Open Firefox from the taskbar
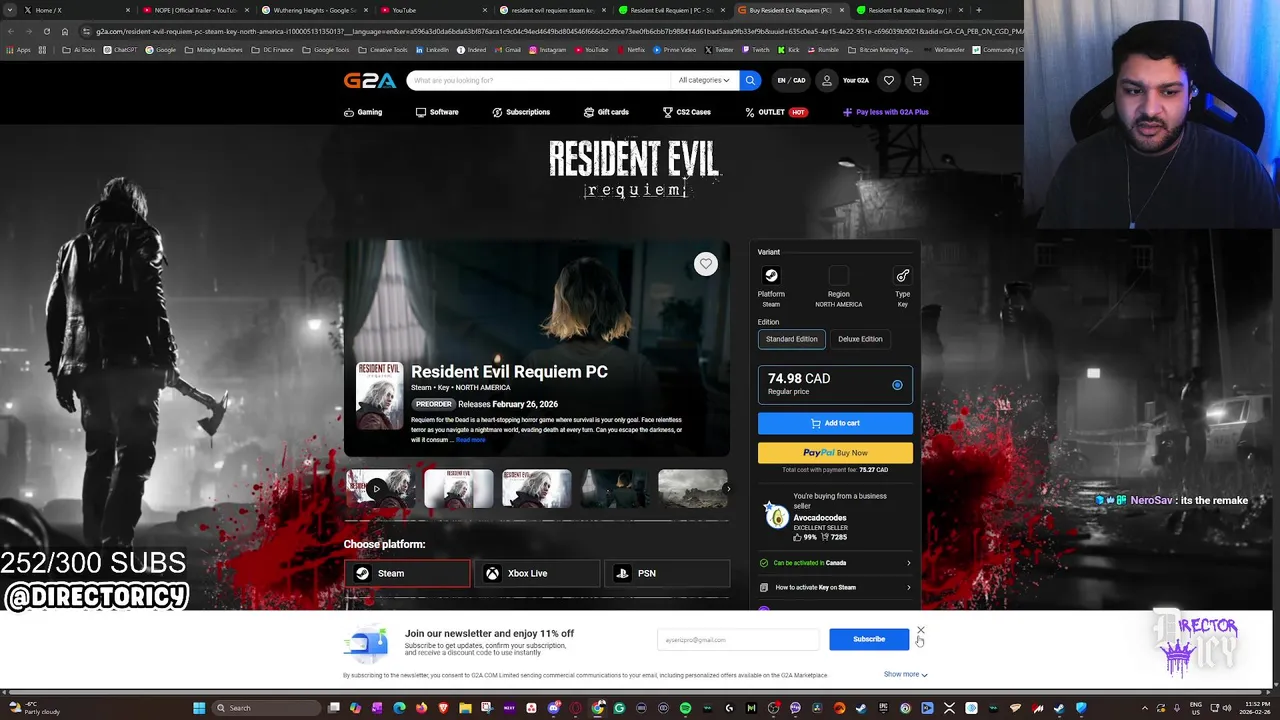The image size is (1280, 720). tap(421, 708)
